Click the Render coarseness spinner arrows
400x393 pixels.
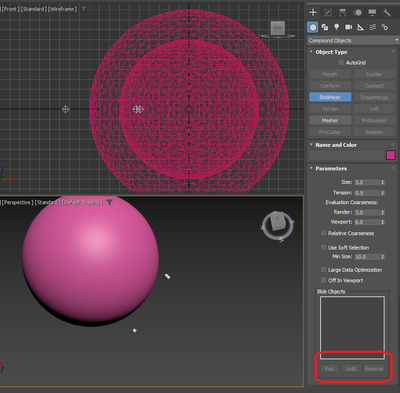(x=383, y=212)
